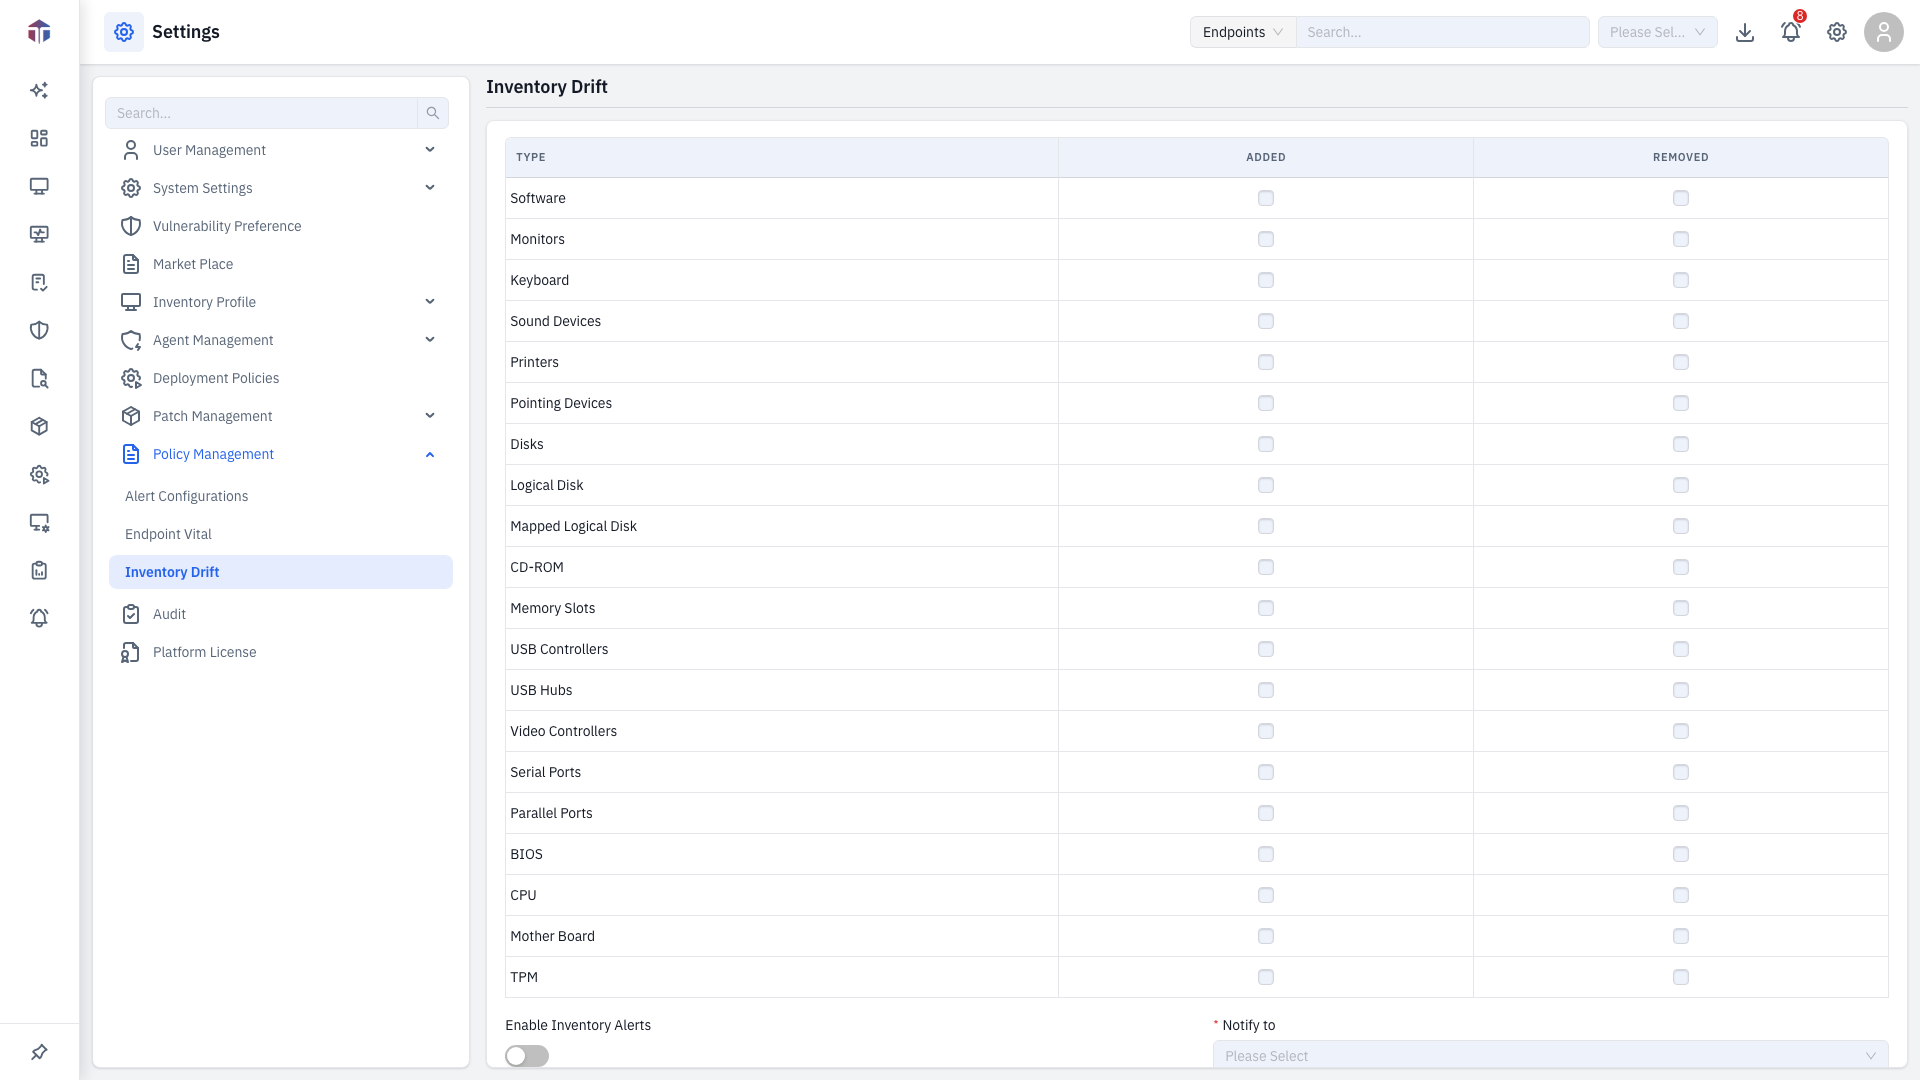Image resolution: width=1920 pixels, height=1080 pixels.
Task: Focus the settings panel search field
Action: tap(261, 113)
